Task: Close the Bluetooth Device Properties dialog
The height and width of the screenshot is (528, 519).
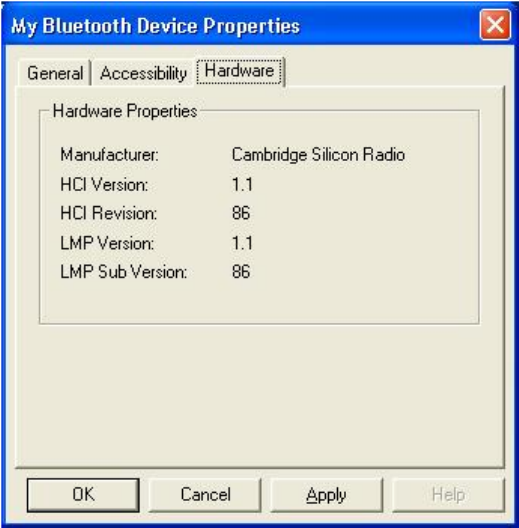Action: pyautogui.click(x=495, y=25)
